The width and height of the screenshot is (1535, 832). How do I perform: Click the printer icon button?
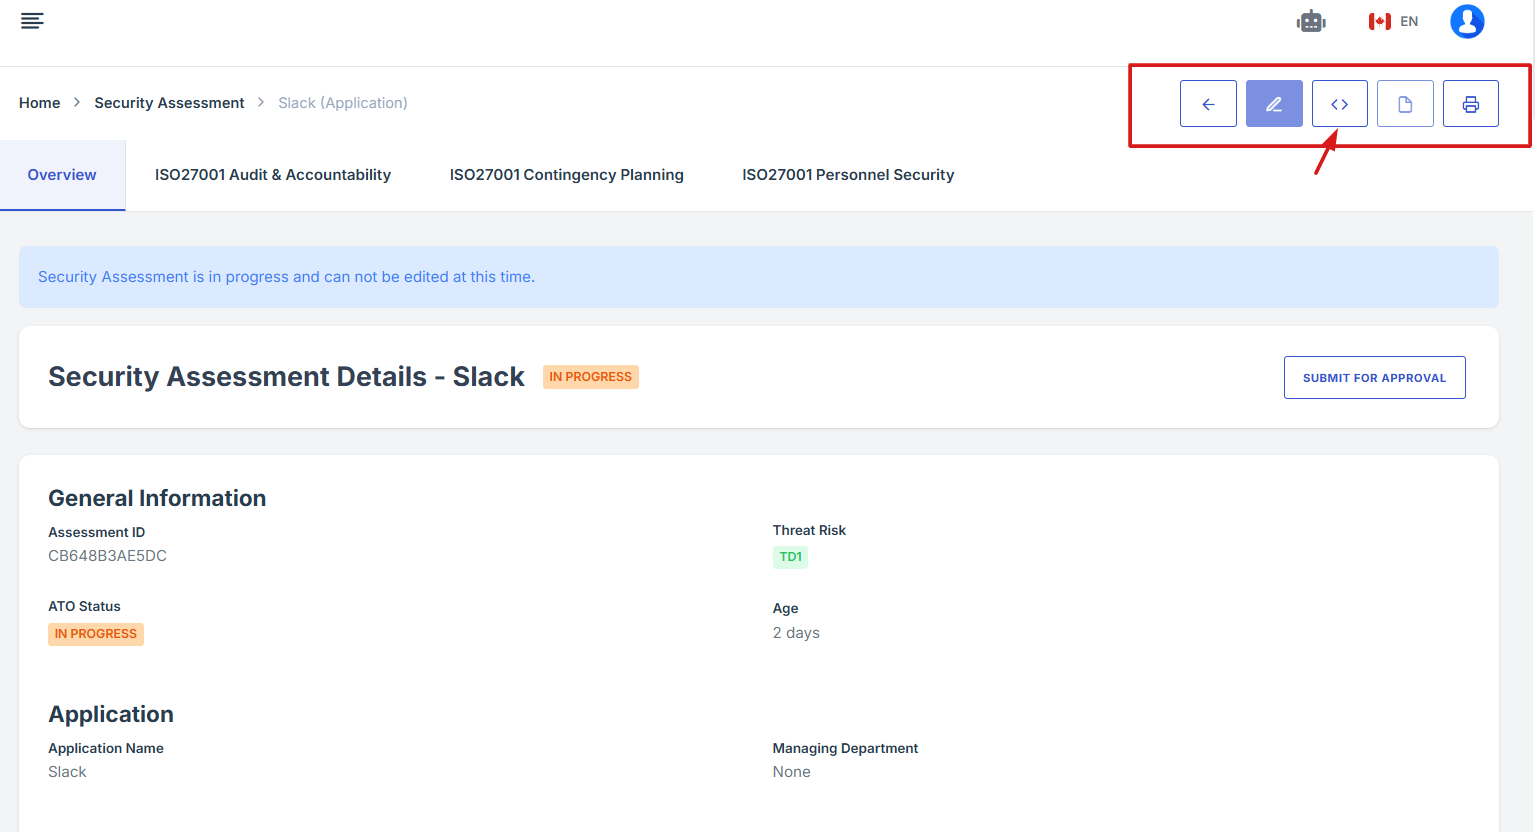coord(1471,104)
